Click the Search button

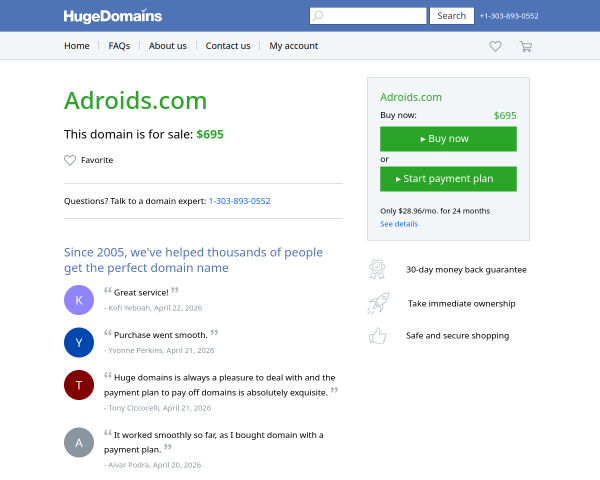(452, 16)
